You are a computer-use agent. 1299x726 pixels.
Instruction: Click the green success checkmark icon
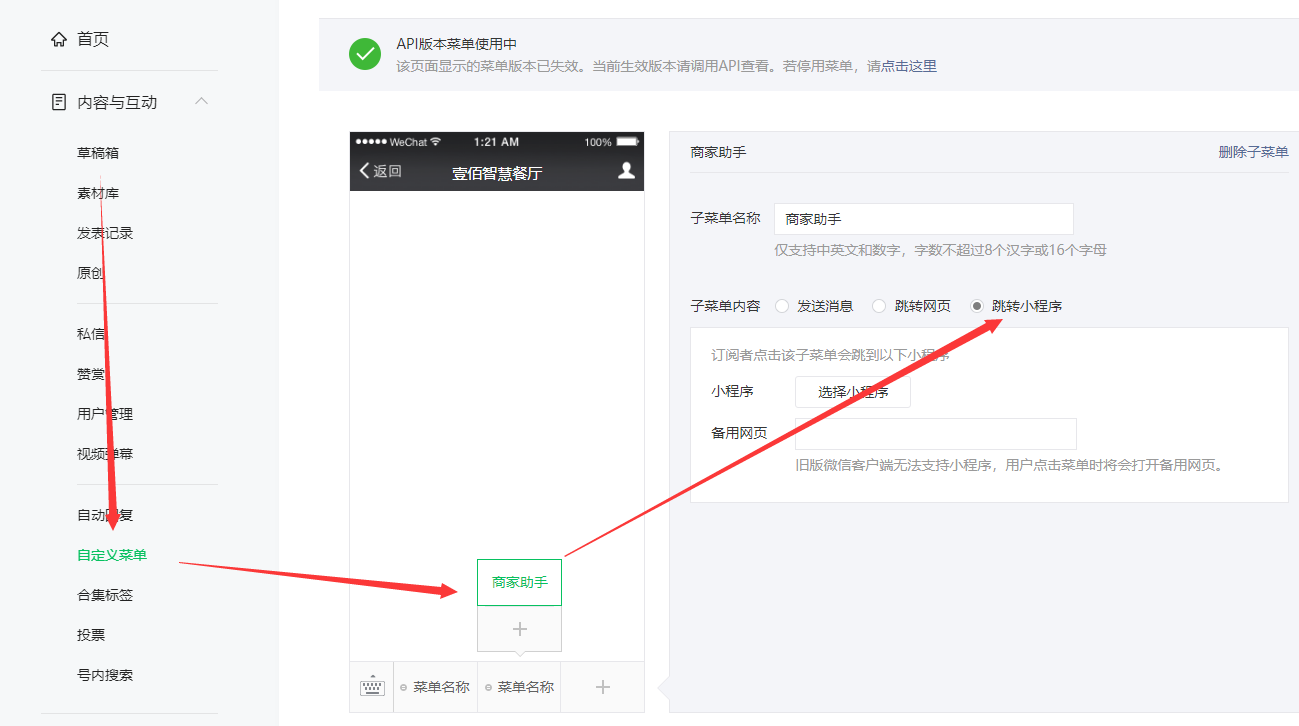pos(365,54)
